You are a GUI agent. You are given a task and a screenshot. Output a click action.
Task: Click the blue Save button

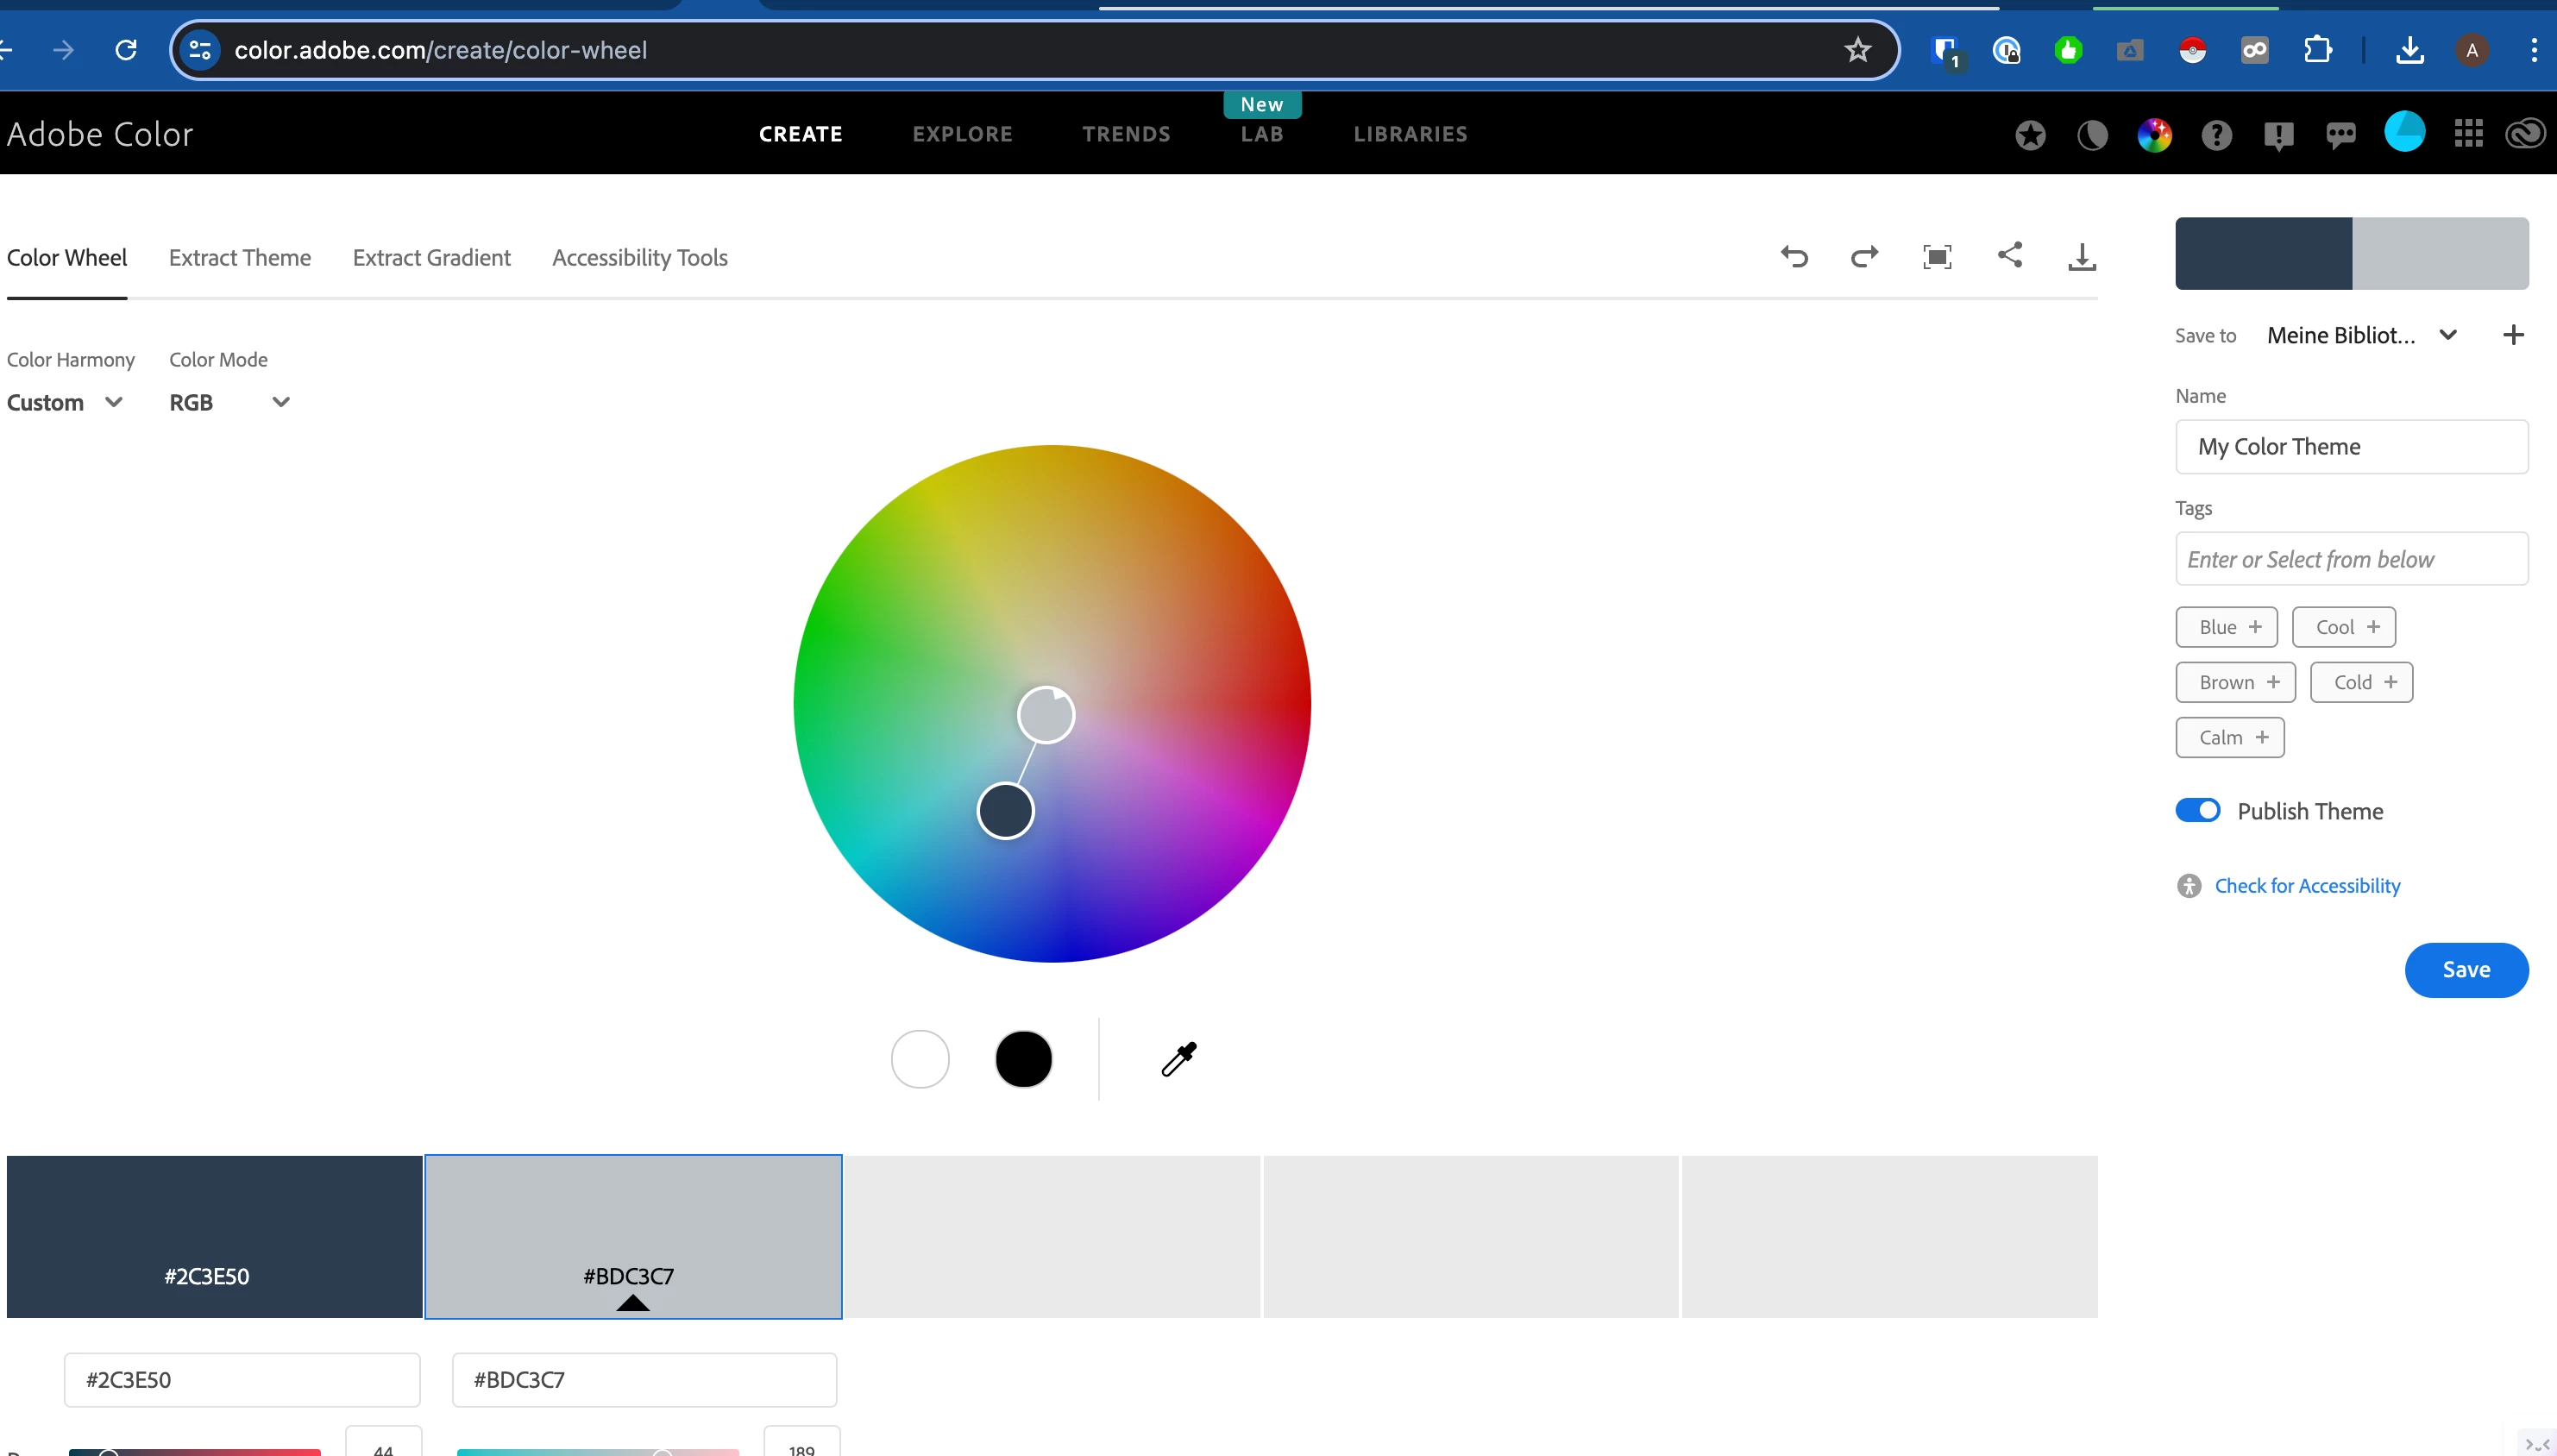point(2465,969)
